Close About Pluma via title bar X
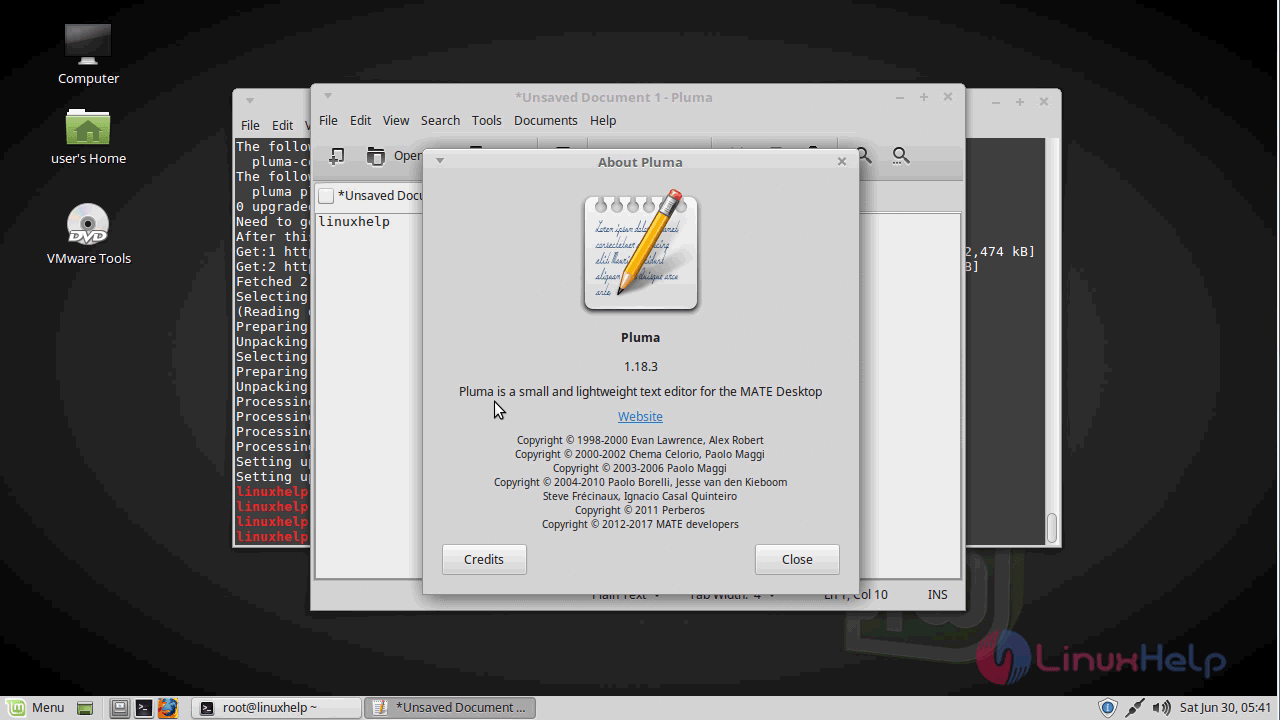1280x720 pixels. pos(842,161)
